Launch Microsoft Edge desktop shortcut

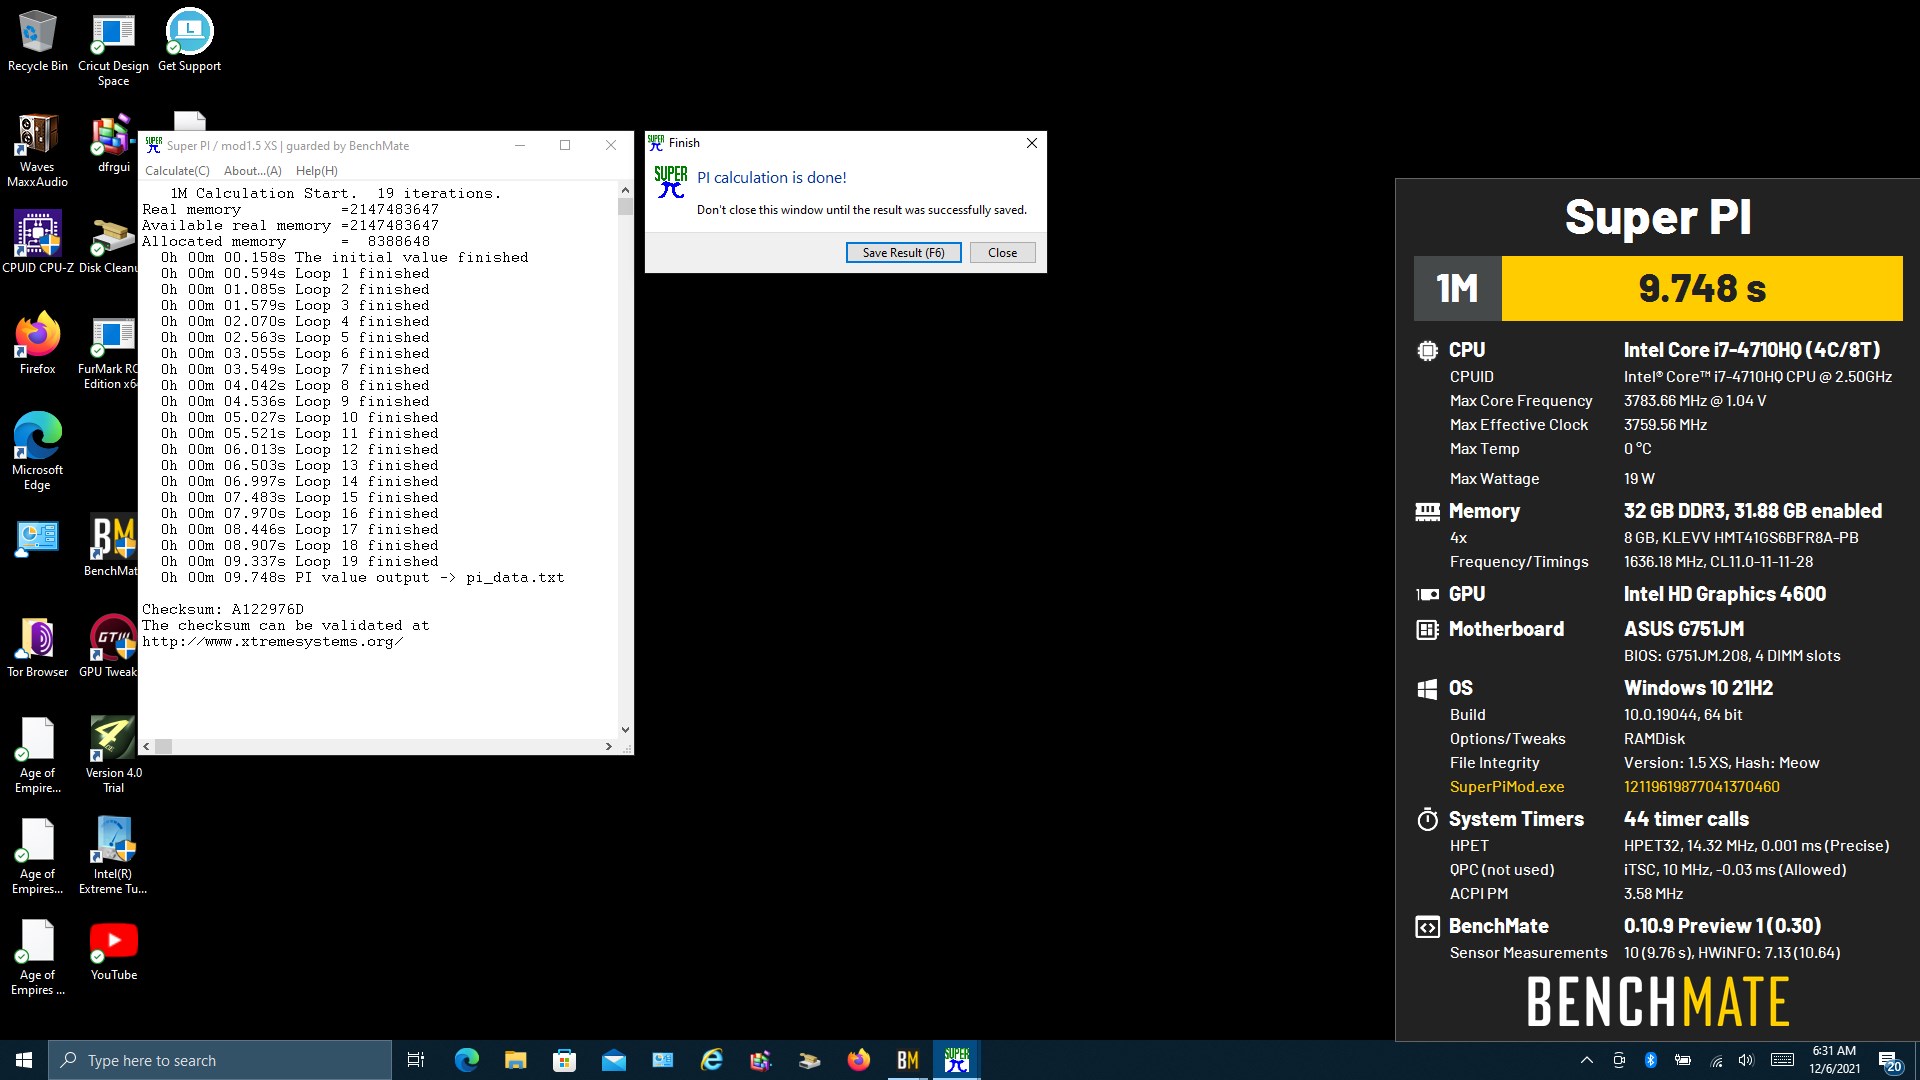37,450
